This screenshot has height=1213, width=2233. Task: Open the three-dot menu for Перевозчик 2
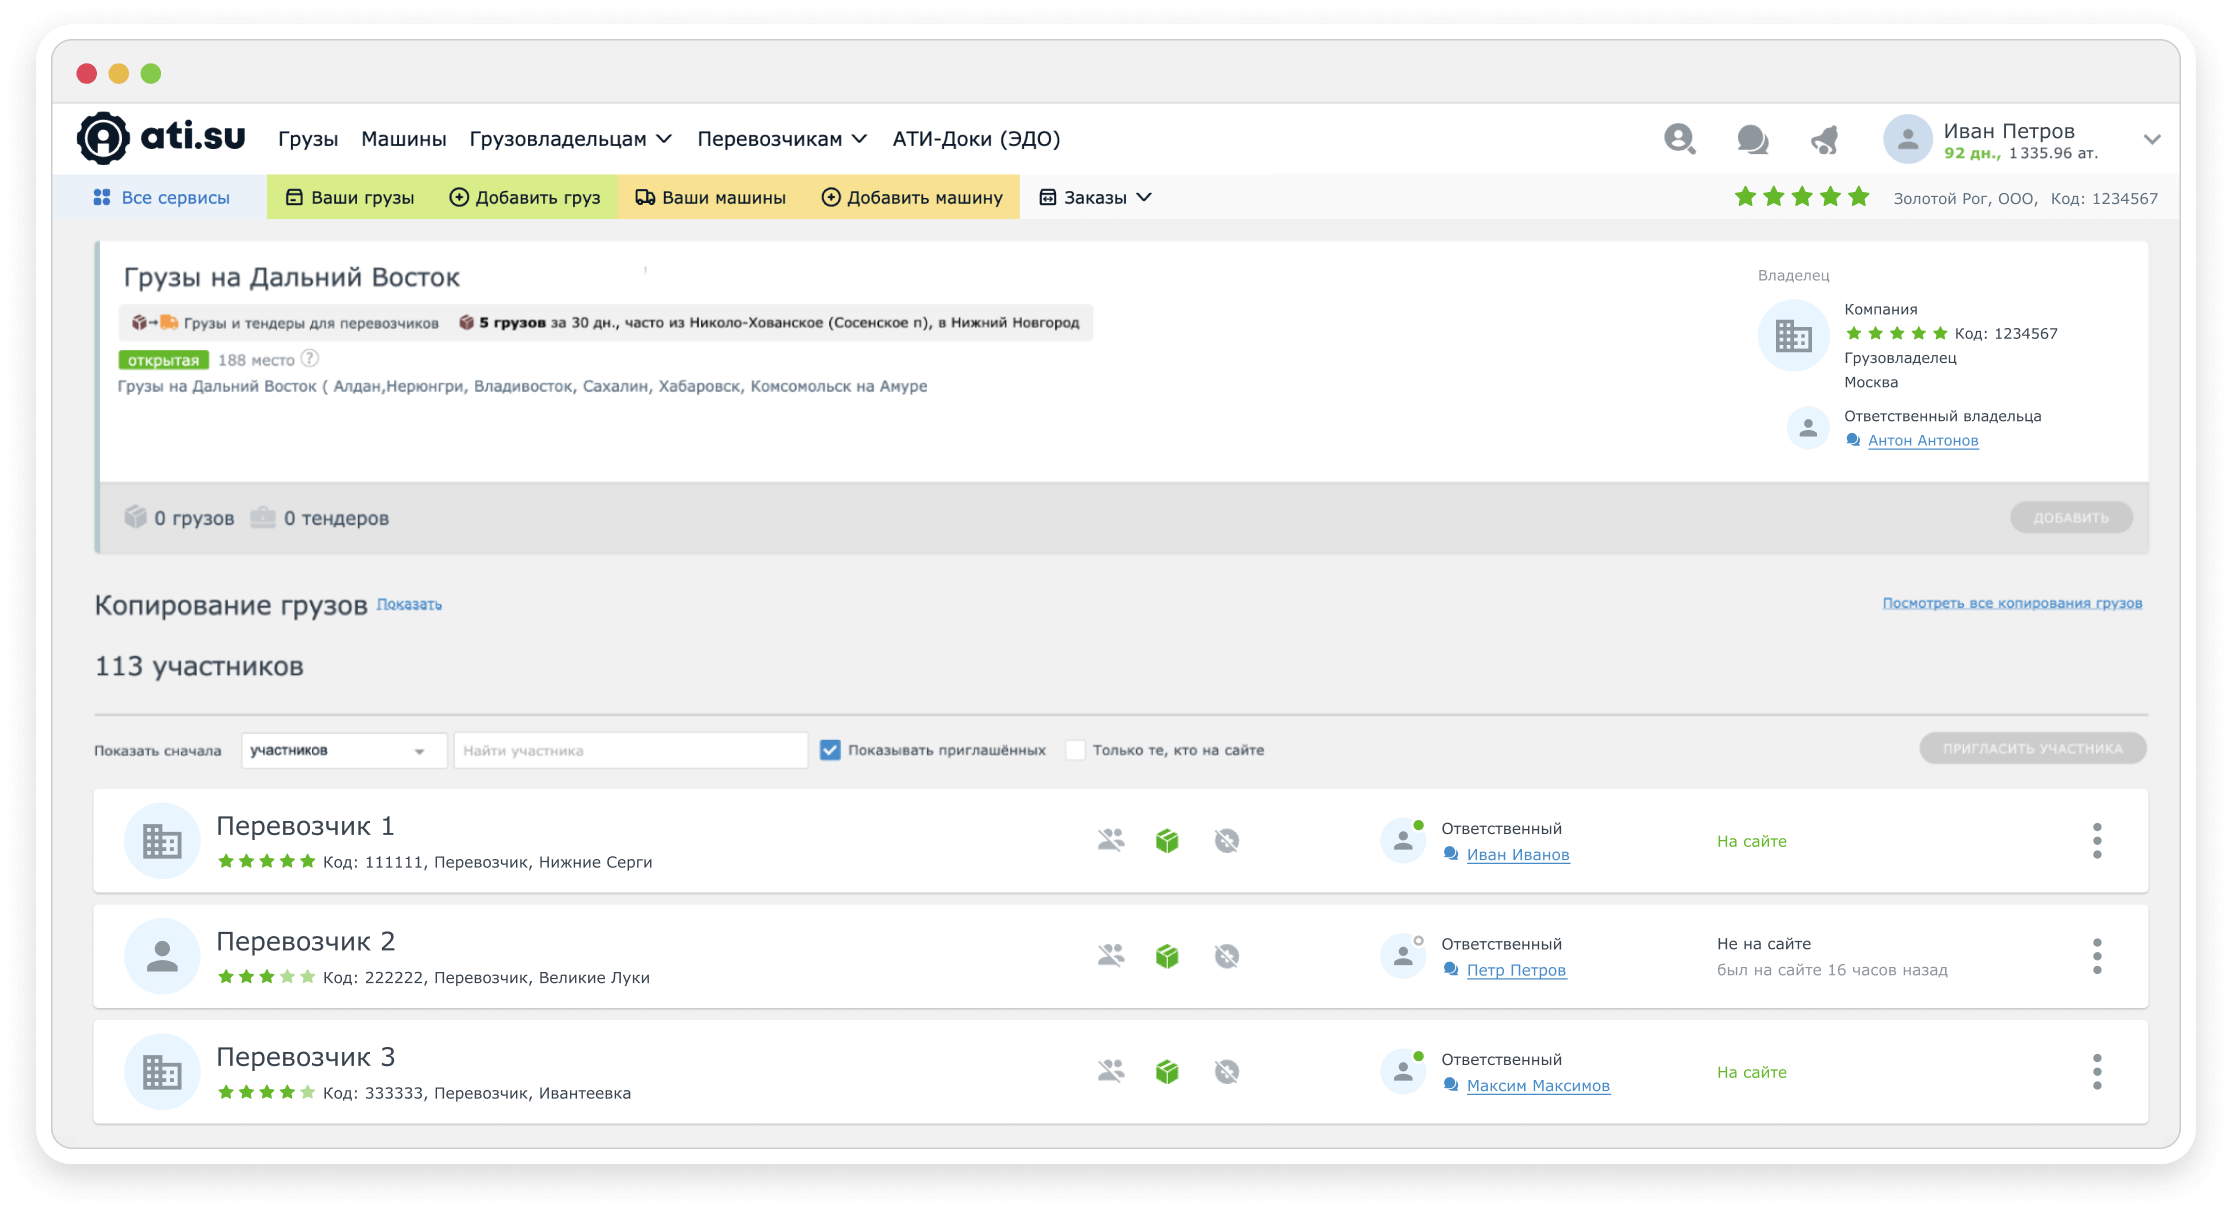coord(2097,956)
